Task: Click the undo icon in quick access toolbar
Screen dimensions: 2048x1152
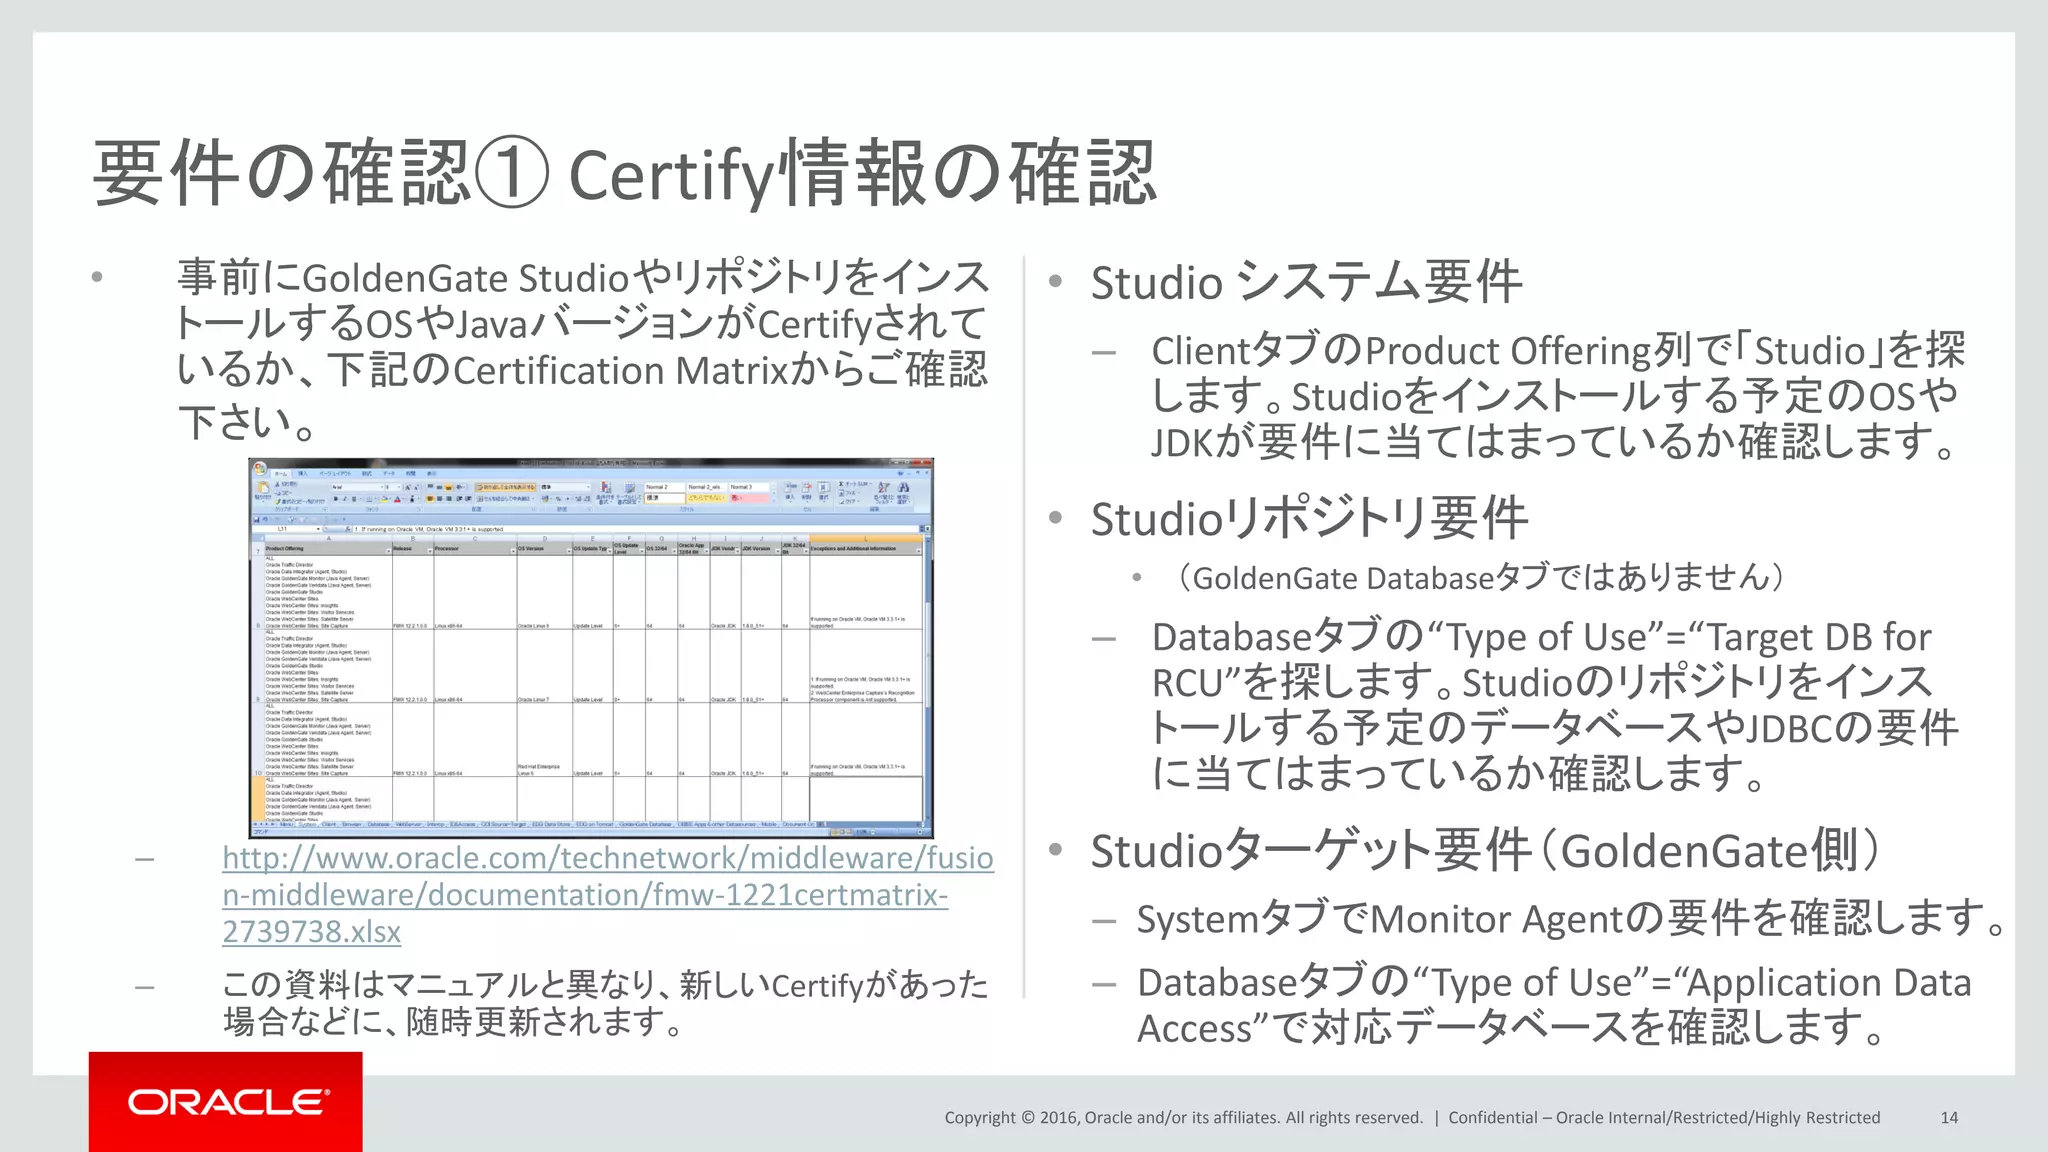Action: (265, 520)
